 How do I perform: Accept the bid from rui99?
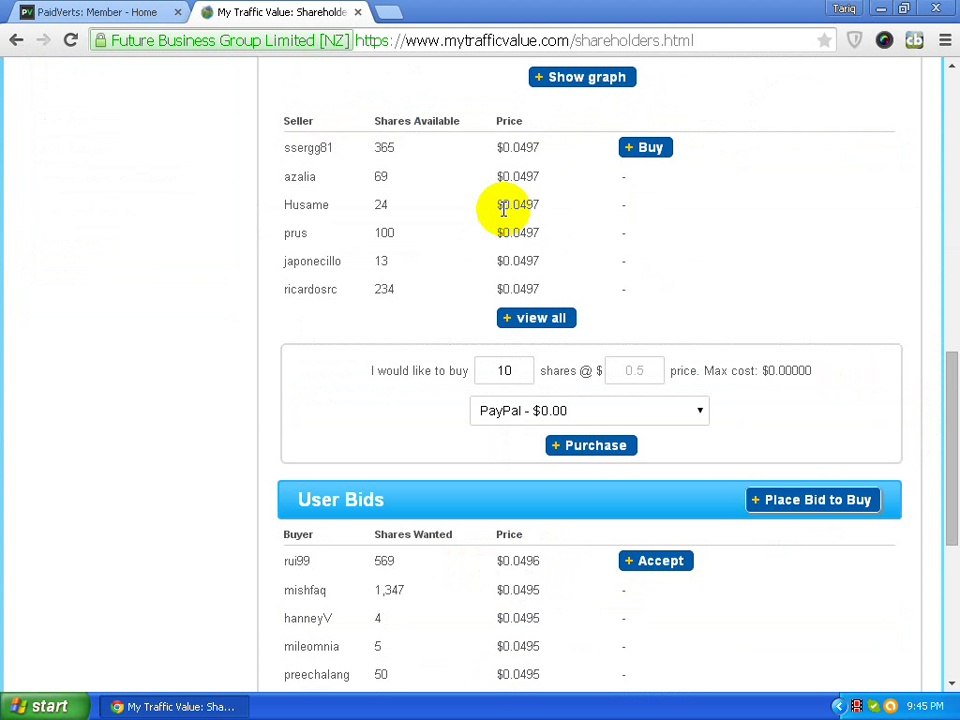tap(656, 561)
